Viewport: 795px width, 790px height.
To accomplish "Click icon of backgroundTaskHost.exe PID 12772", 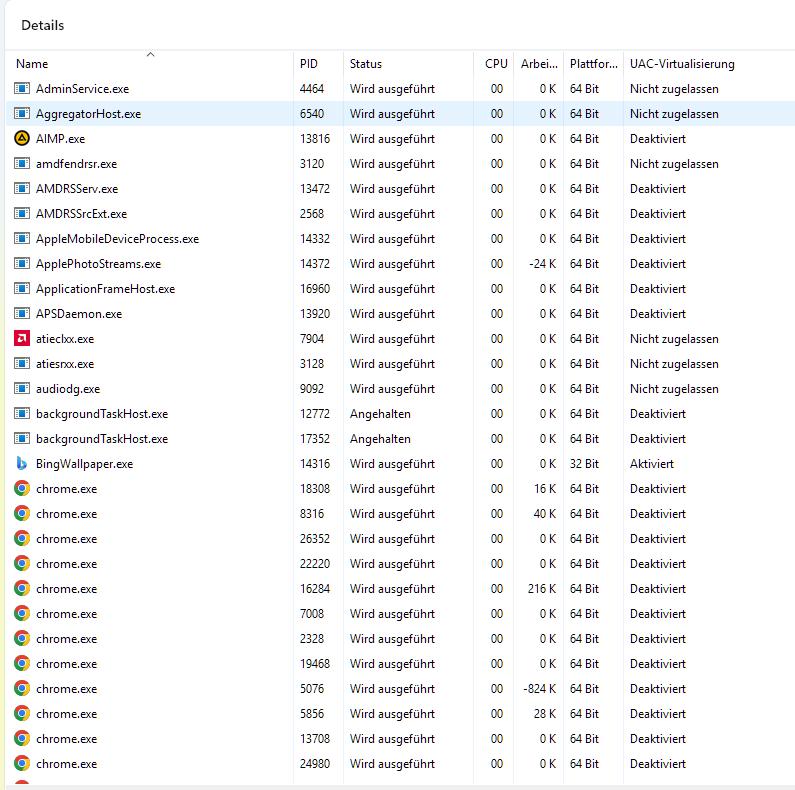I will pyautogui.click(x=22, y=413).
